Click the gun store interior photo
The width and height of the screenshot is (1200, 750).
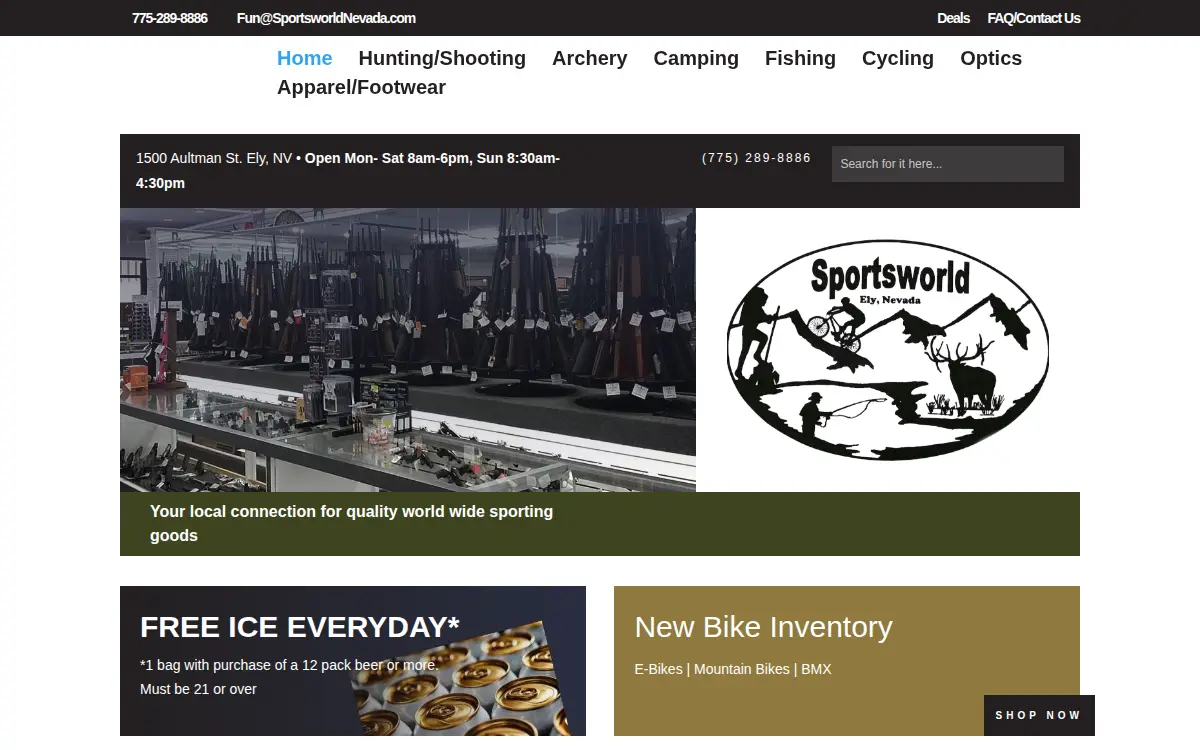click(x=408, y=350)
